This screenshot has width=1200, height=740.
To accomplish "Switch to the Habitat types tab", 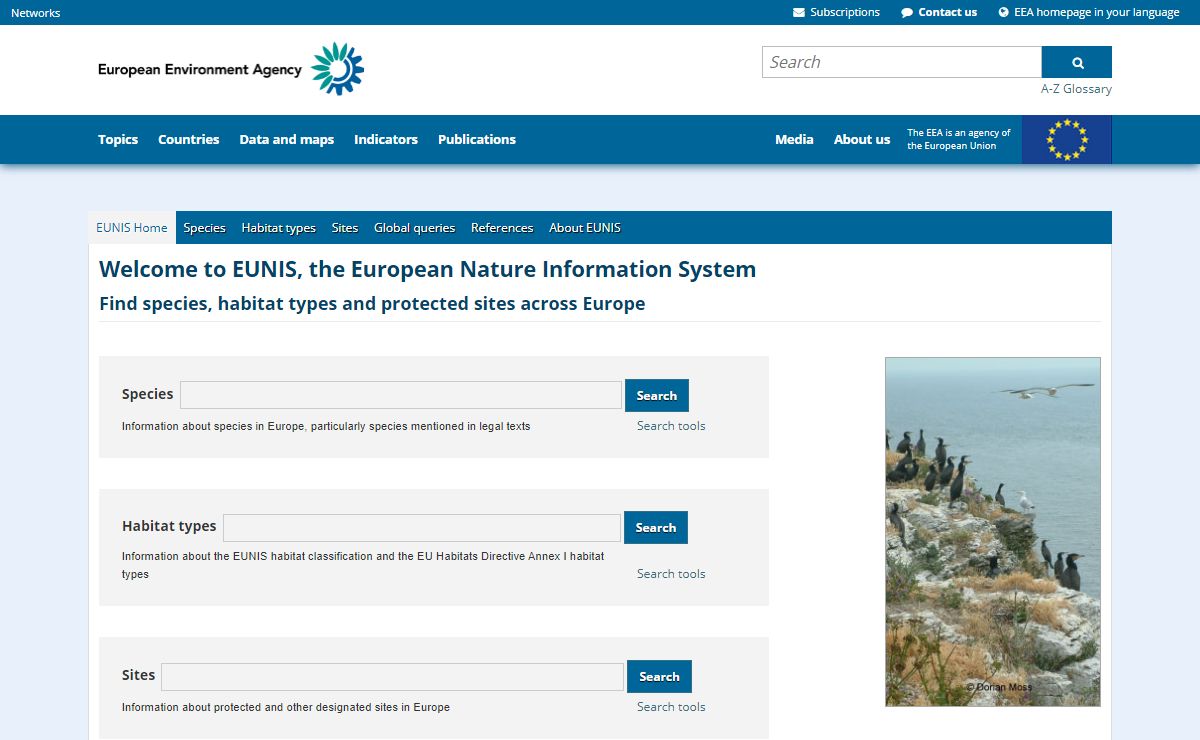I will coord(278,228).
